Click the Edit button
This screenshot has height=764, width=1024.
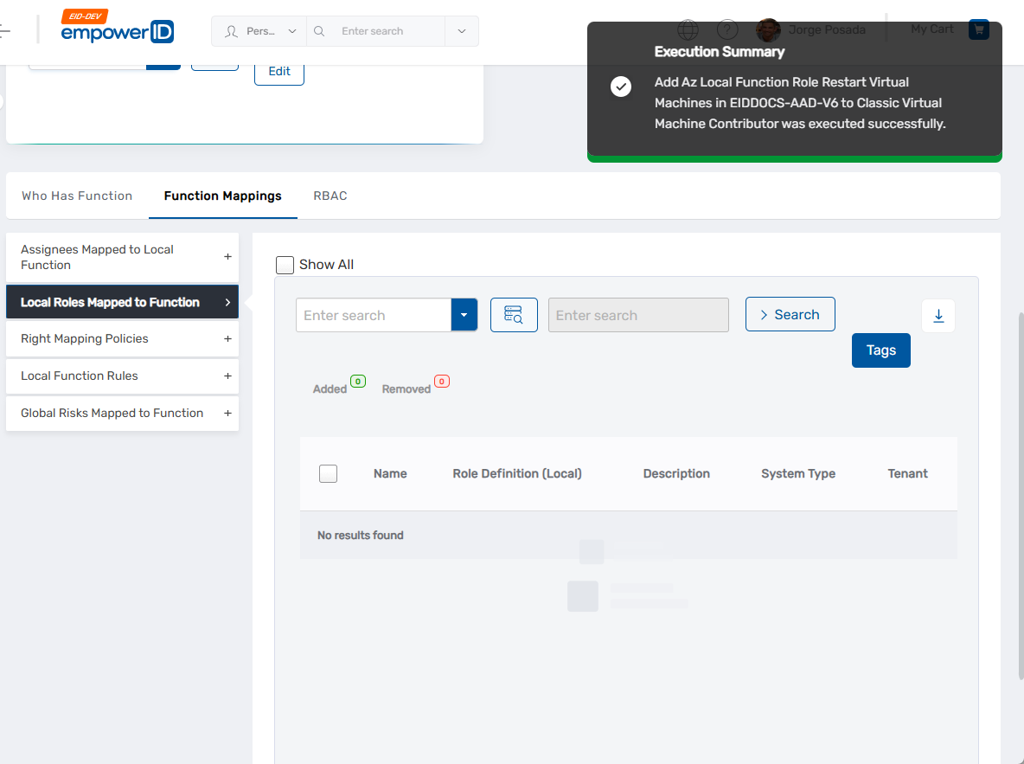point(279,72)
